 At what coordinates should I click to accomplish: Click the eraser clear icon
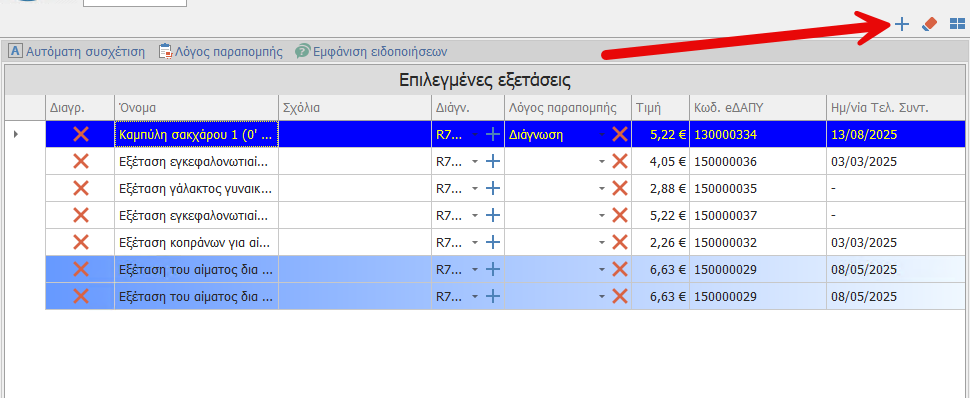(x=930, y=24)
